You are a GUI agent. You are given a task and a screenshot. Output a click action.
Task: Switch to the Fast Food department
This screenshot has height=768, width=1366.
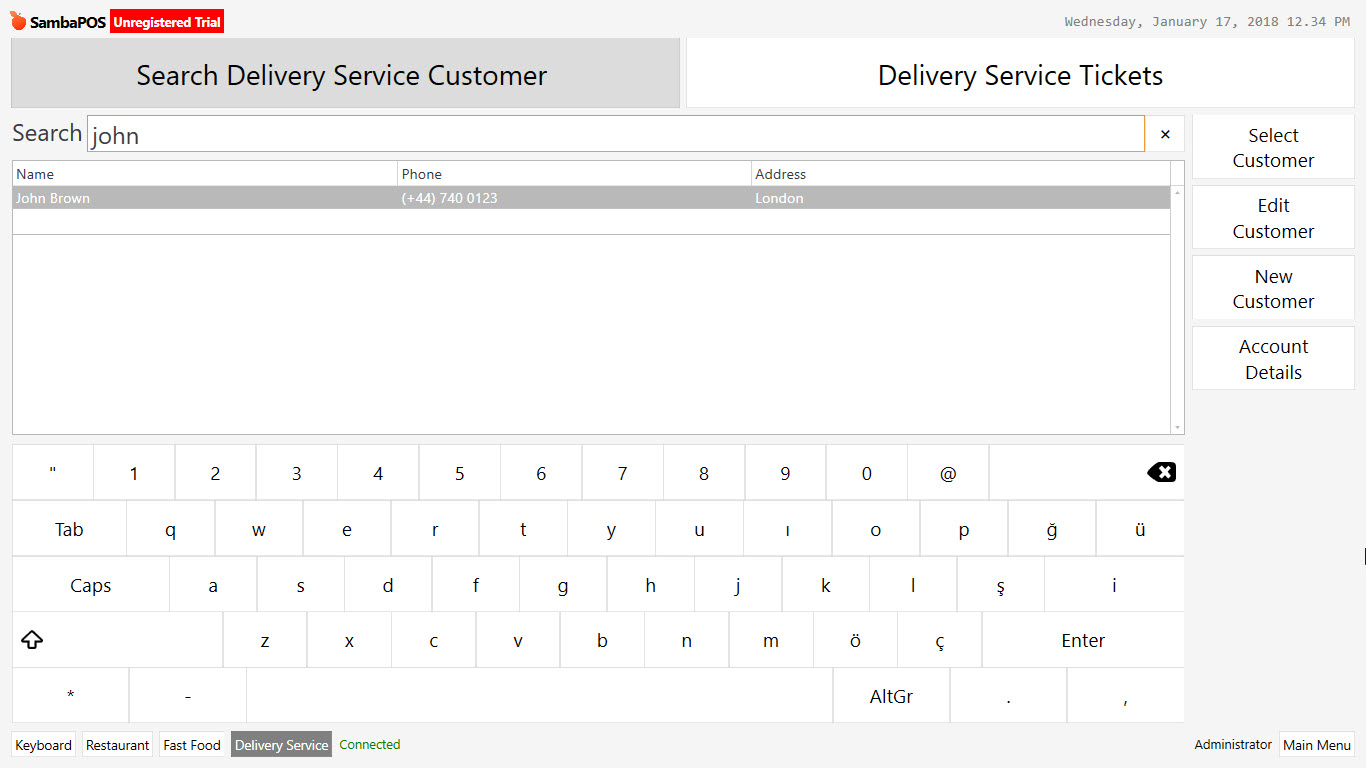point(191,744)
